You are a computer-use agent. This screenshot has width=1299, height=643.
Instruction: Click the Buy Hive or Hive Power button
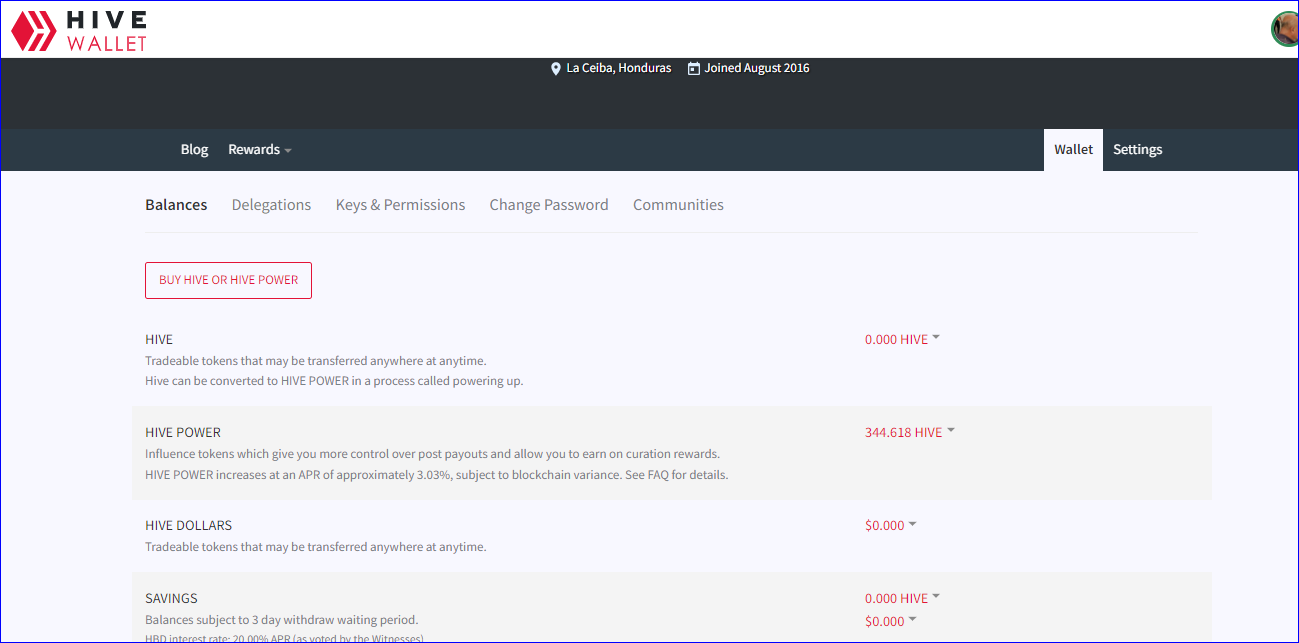tap(228, 280)
